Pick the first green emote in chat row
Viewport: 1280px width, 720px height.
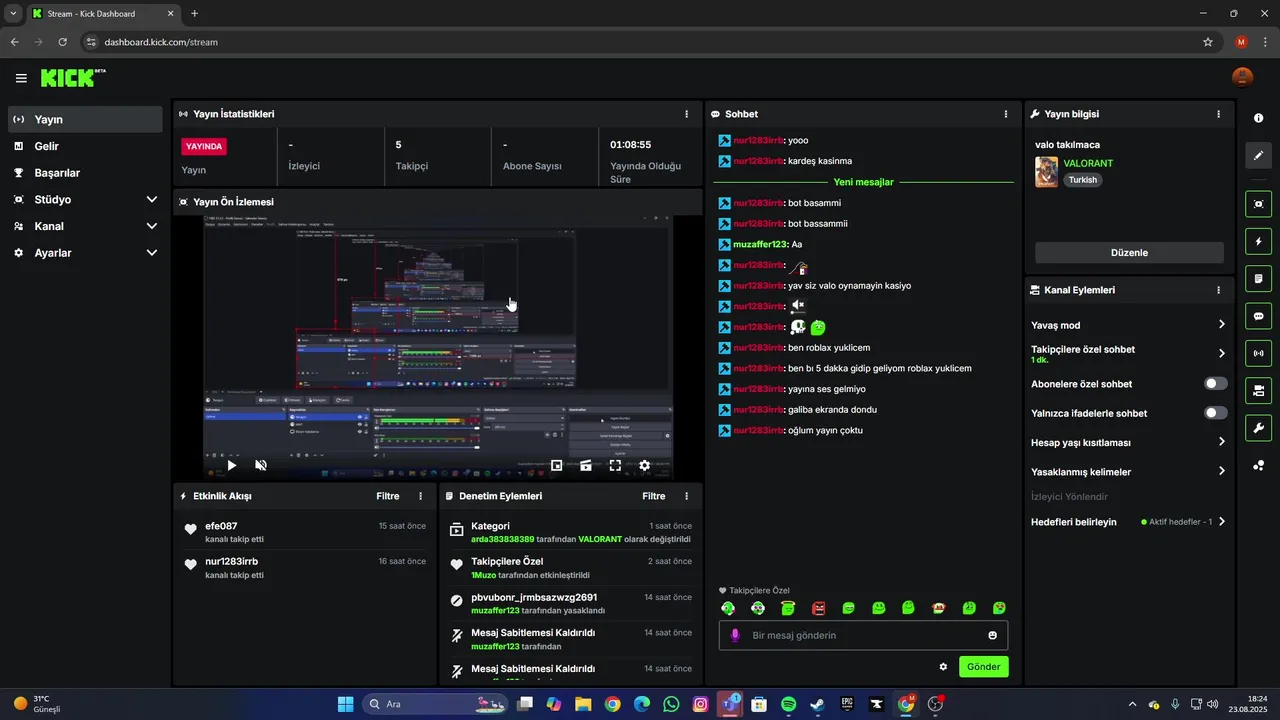(728, 608)
